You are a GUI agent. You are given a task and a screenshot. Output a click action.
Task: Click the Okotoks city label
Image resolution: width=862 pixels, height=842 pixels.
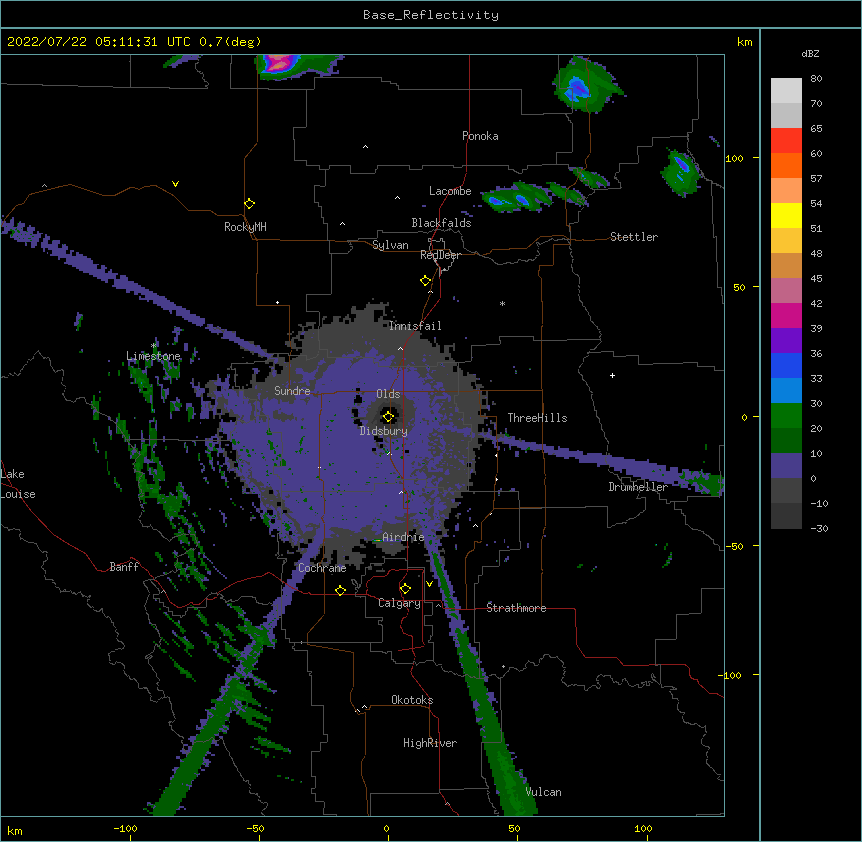pyautogui.click(x=412, y=700)
